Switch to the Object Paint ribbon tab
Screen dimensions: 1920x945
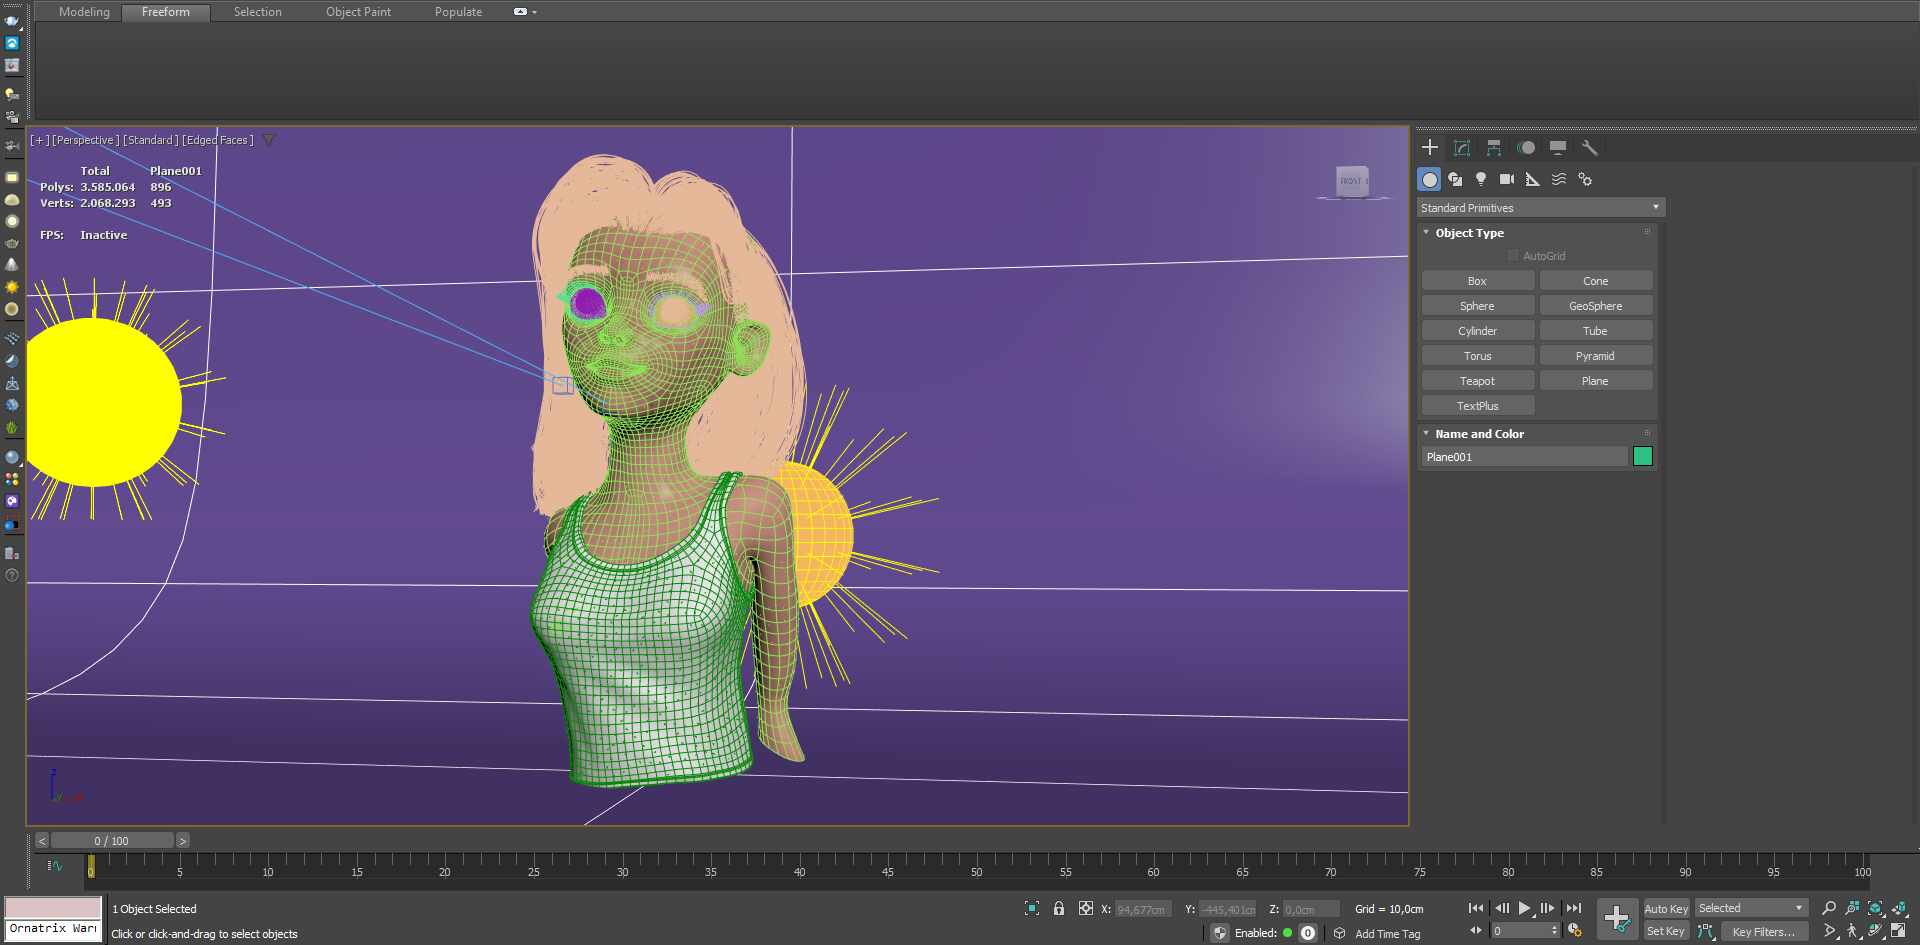pyautogui.click(x=358, y=12)
